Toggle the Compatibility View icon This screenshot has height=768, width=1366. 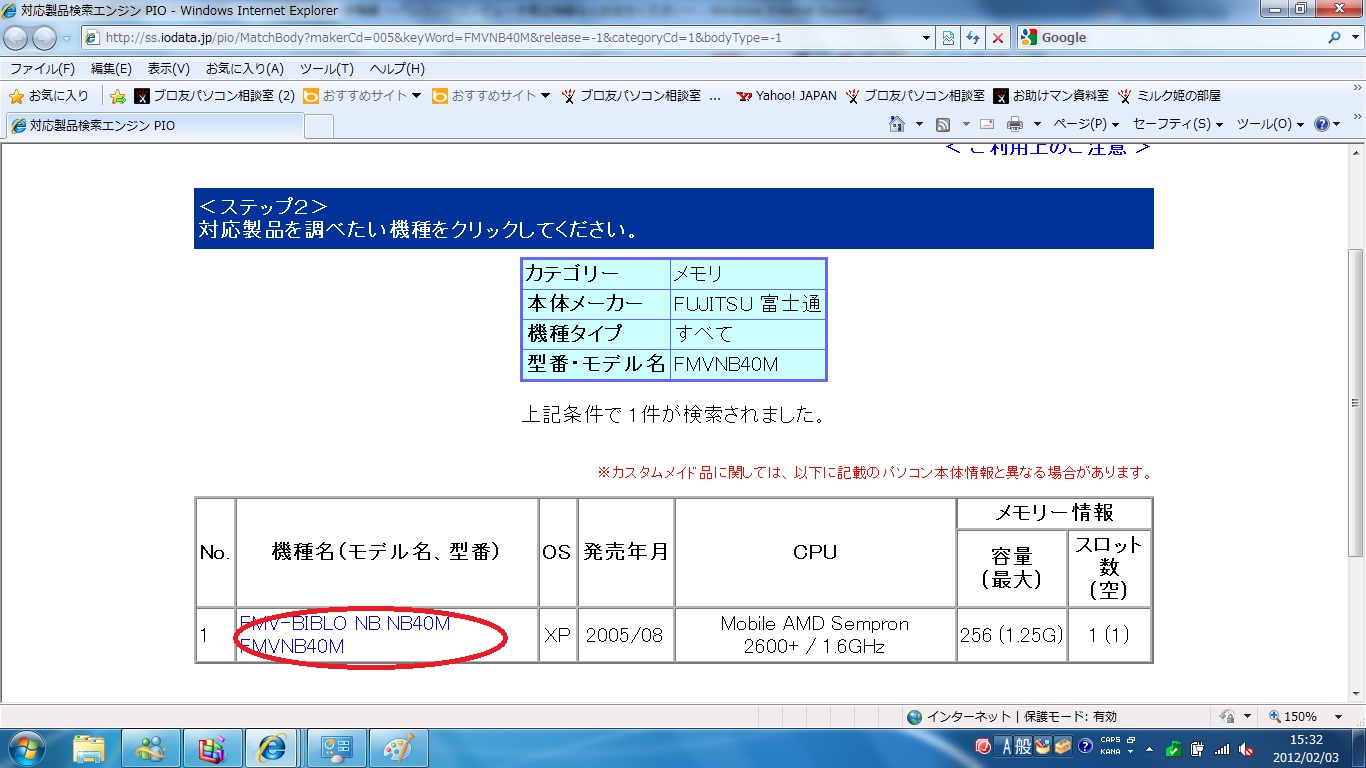(948, 38)
